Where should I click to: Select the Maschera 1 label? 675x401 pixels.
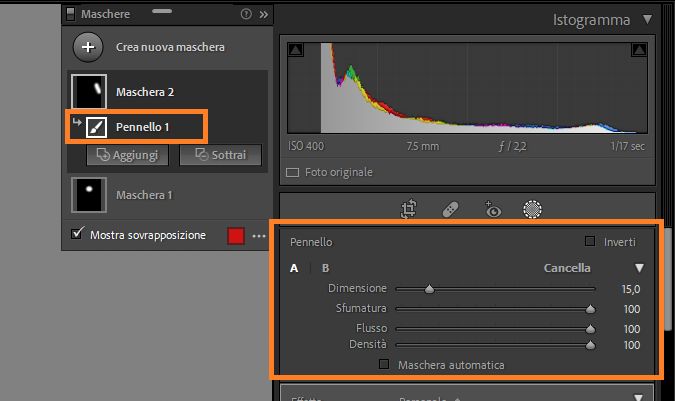coord(144,195)
